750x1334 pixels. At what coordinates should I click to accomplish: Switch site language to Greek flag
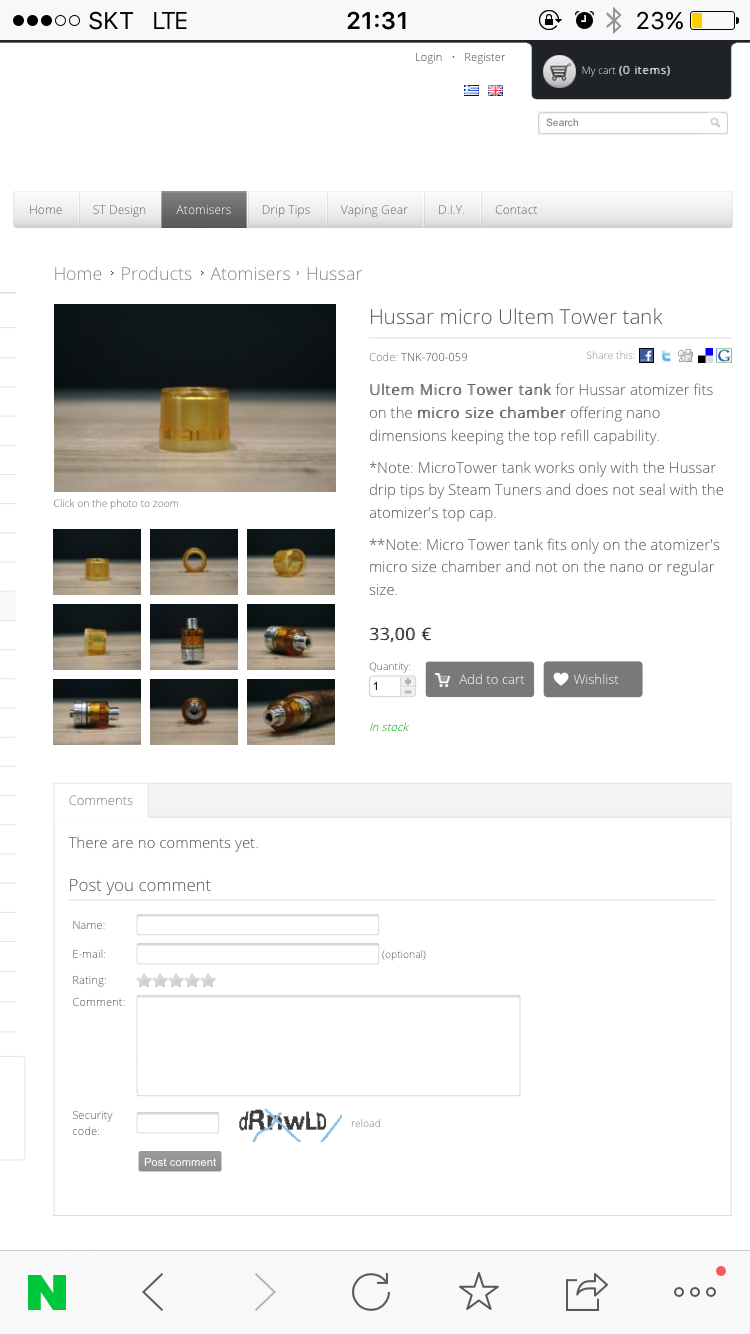(471, 90)
